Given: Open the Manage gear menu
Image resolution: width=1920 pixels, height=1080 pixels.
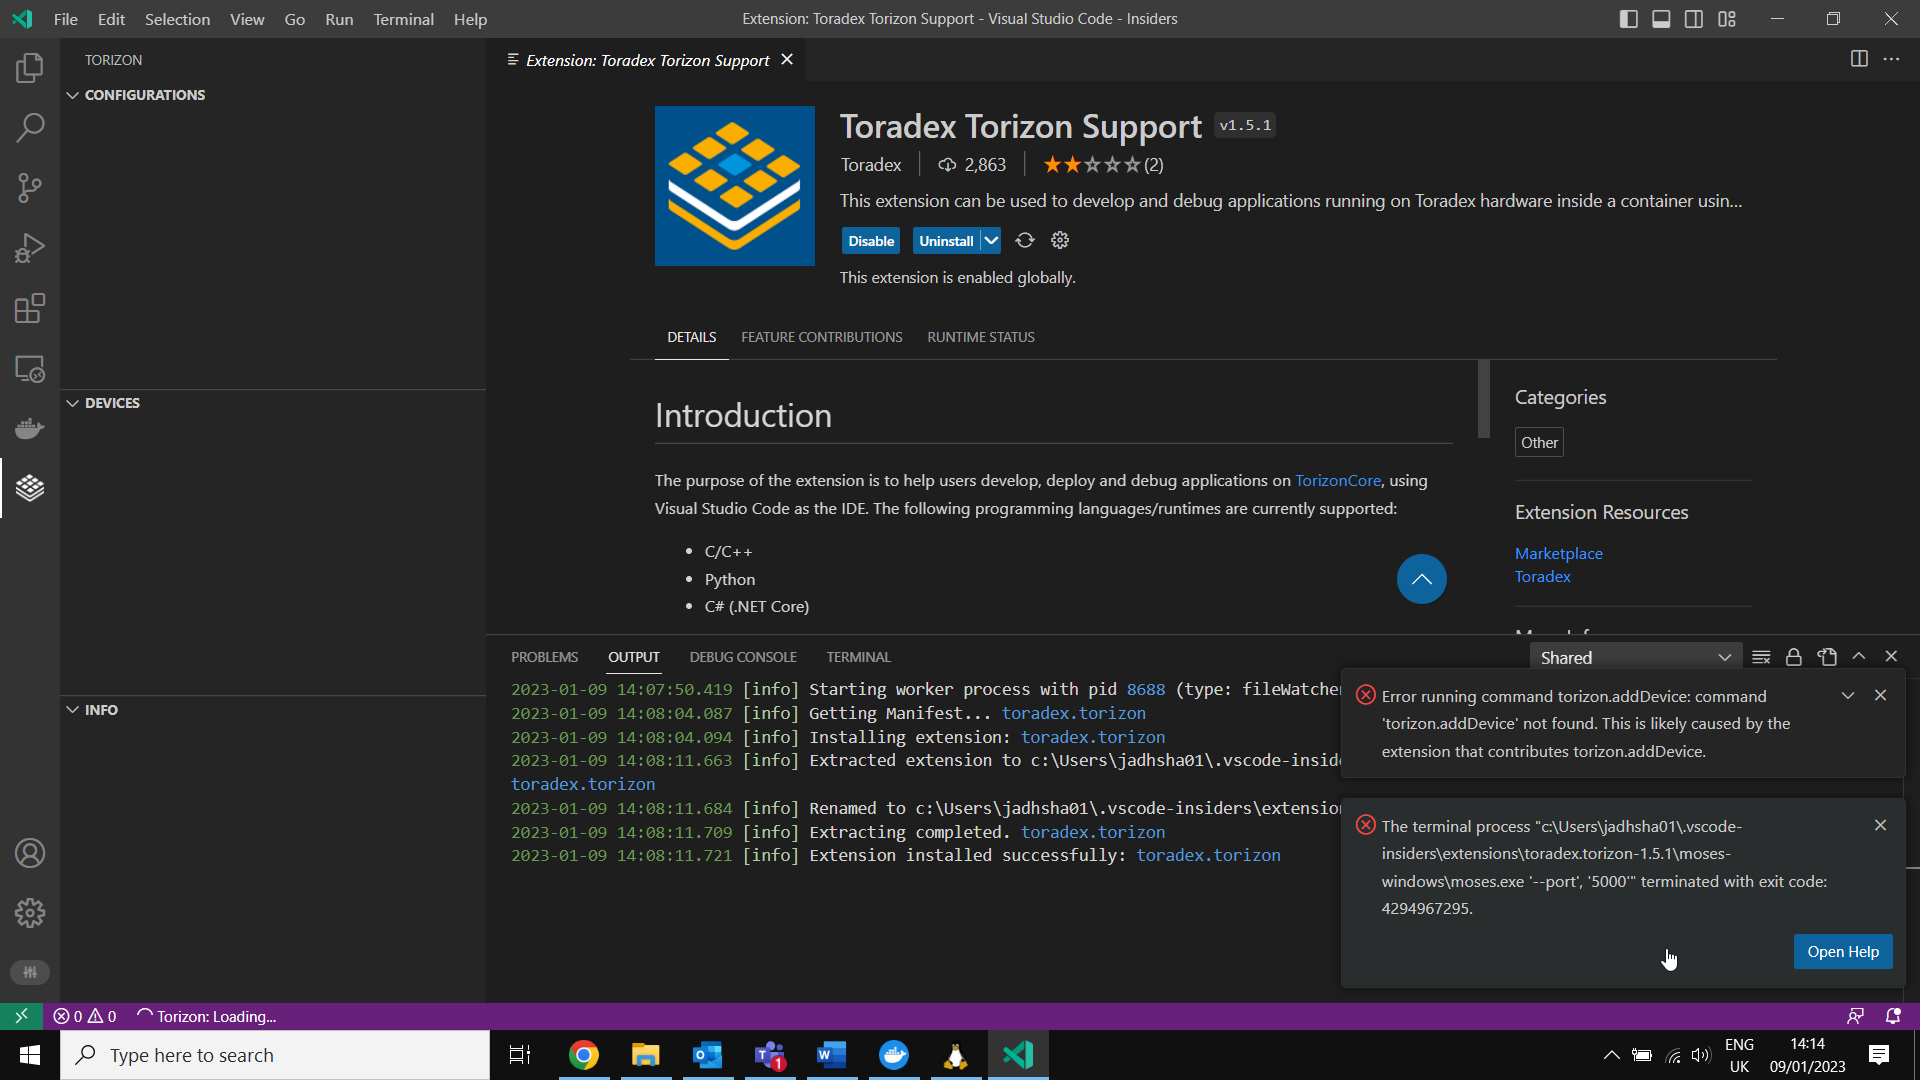Looking at the screenshot, I should [30, 913].
